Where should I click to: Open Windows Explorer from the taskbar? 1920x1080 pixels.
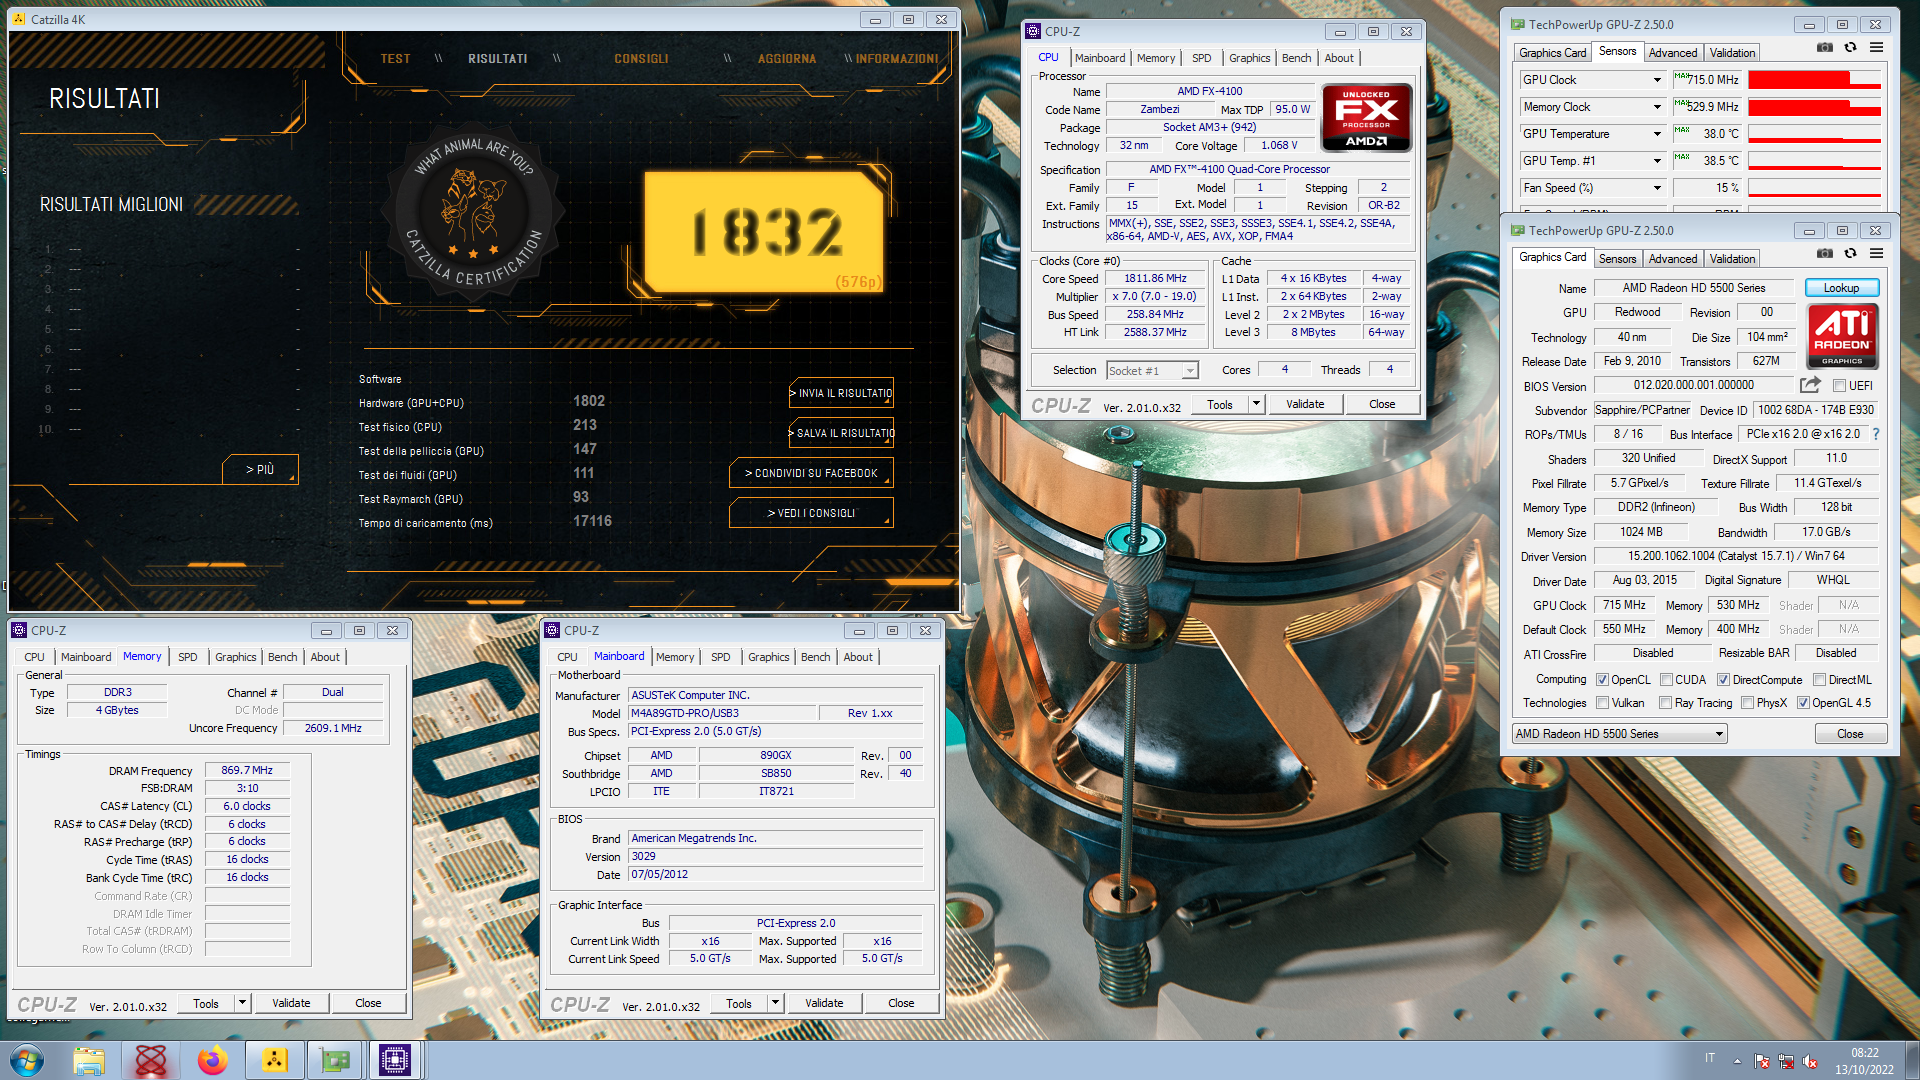[x=89, y=1060]
